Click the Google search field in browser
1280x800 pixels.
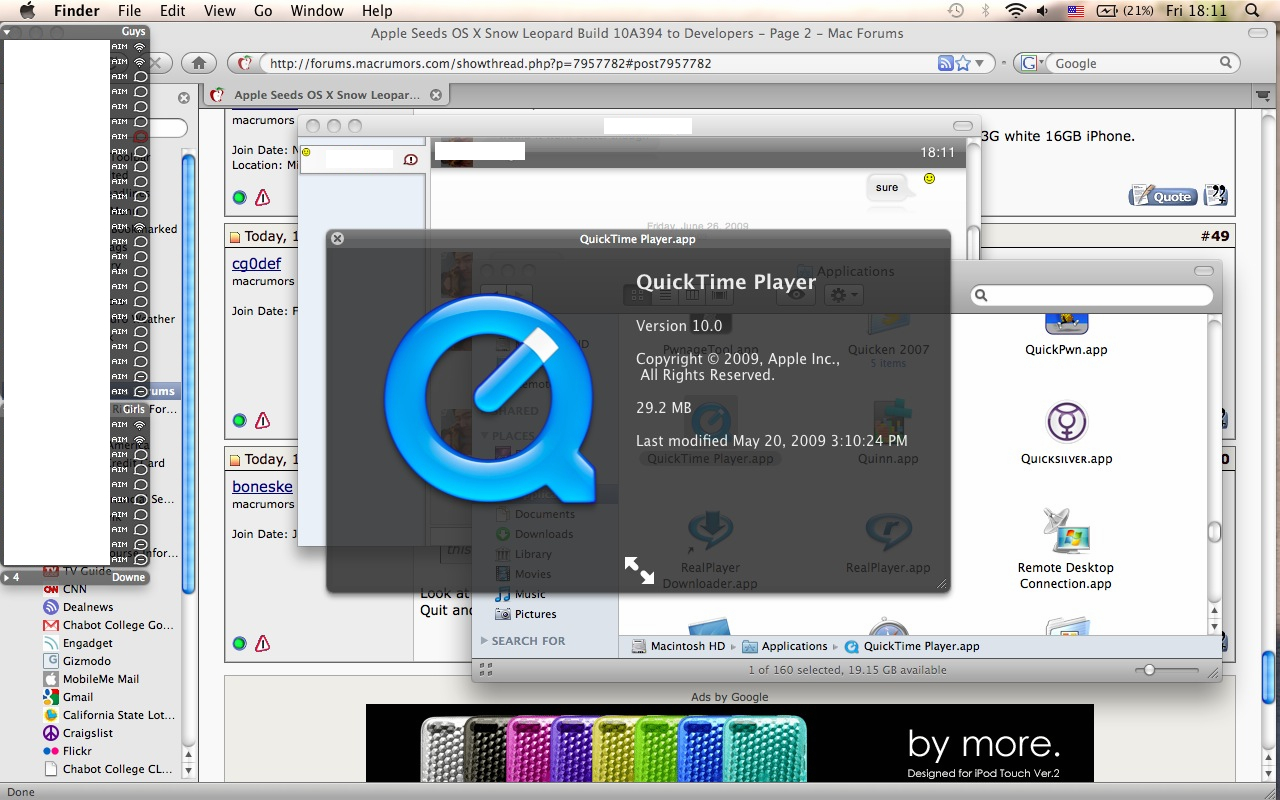pos(1135,63)
